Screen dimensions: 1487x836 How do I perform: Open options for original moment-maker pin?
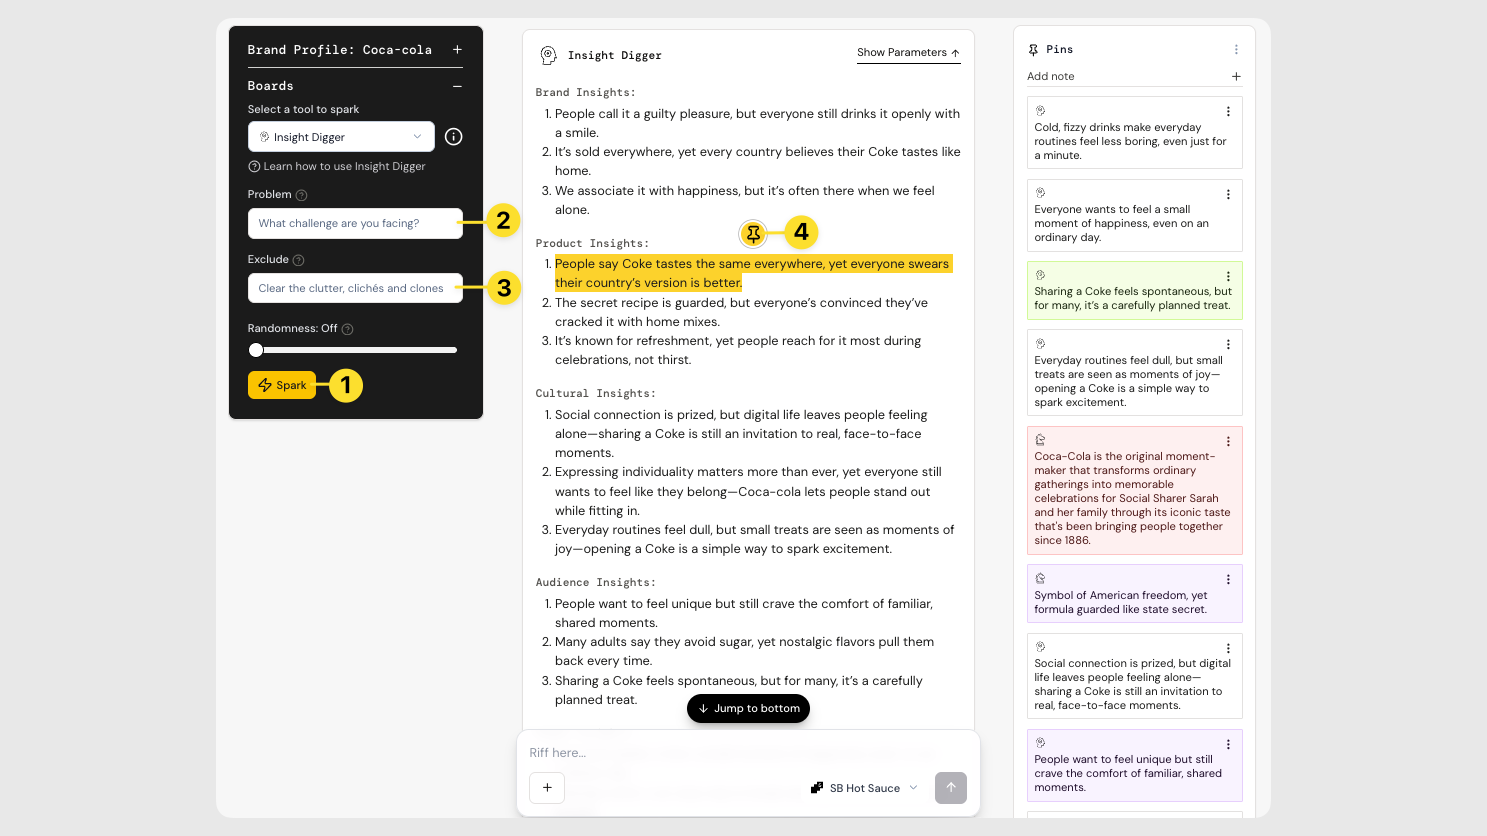(x=1228, y=441)
